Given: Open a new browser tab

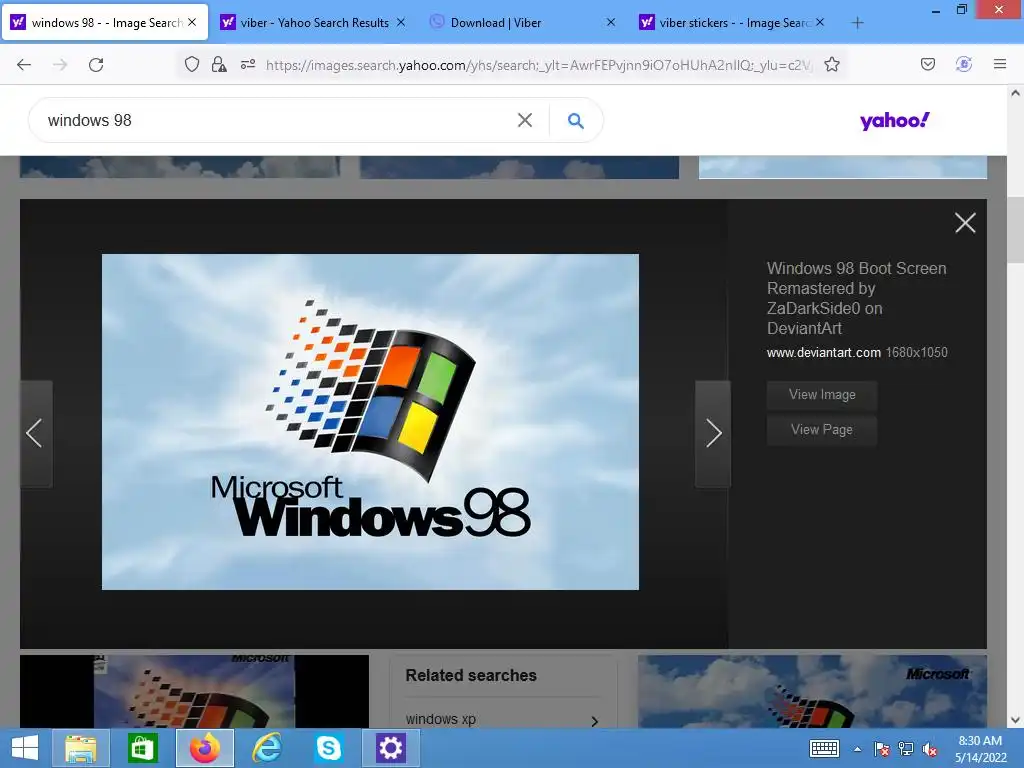Looking at the screenshot, I should coord(857,23).
